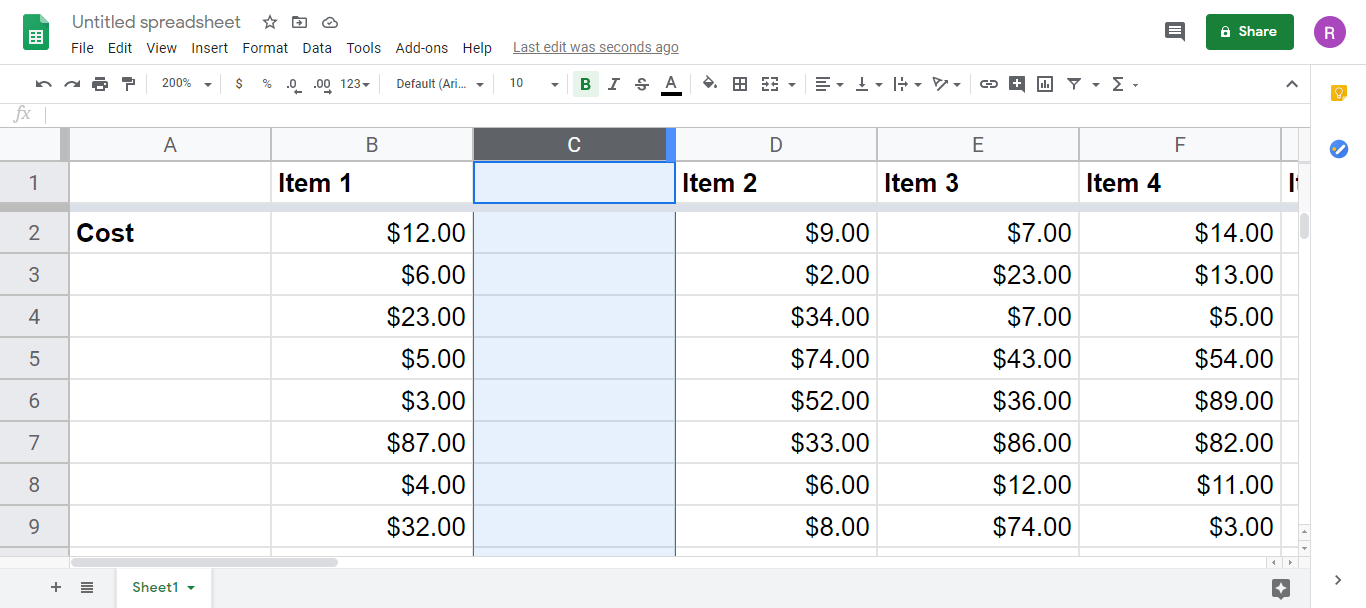Select column D header
The height and width of the screenshot is (608, 1366).
(x=776, y=145)
